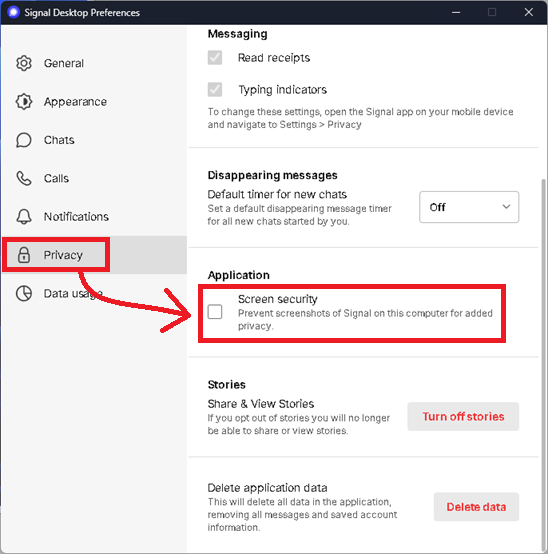This screenshot has width=548, height=554.
Task: Open Chats via the speech bubble icon
Action: click(x=24, y=140)
